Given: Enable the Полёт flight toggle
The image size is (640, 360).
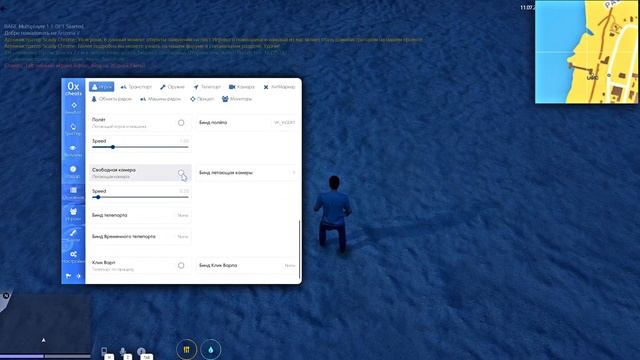Looking at the screenshot, I should [181, 123].
